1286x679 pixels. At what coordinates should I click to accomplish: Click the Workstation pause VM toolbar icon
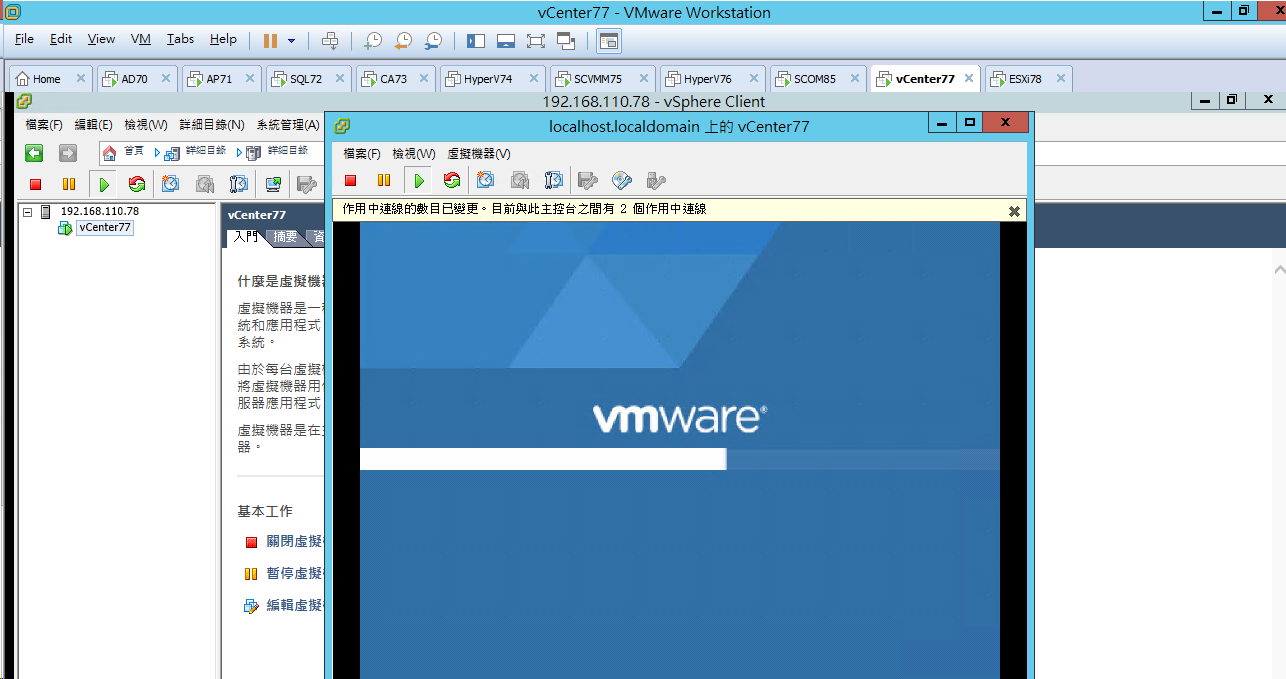pyautogui.click(x=270, y=41)
